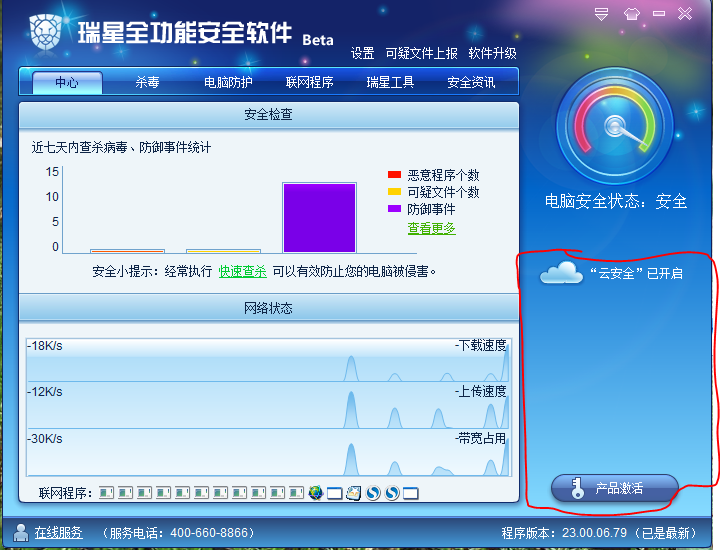This screenshot has width=720, height=550.
Task: Click the blank window icon beside the globe
Action: coord(334,494)
